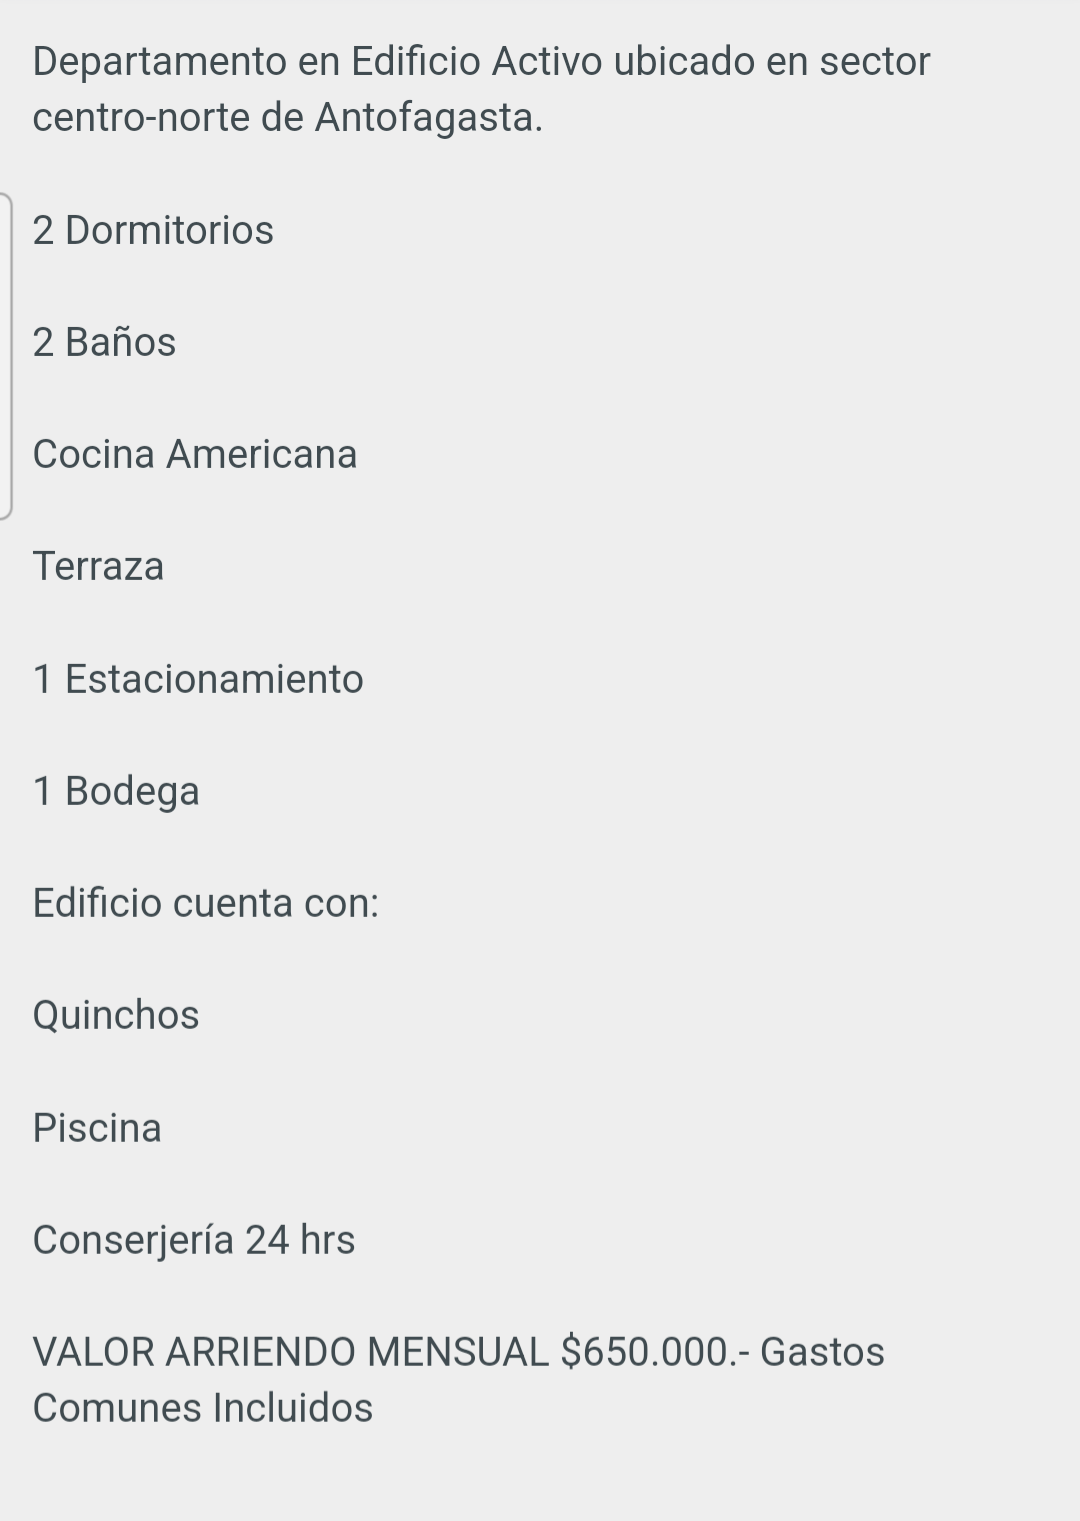Tap the '1 Estacionamiento' line

tap(198, 680)
